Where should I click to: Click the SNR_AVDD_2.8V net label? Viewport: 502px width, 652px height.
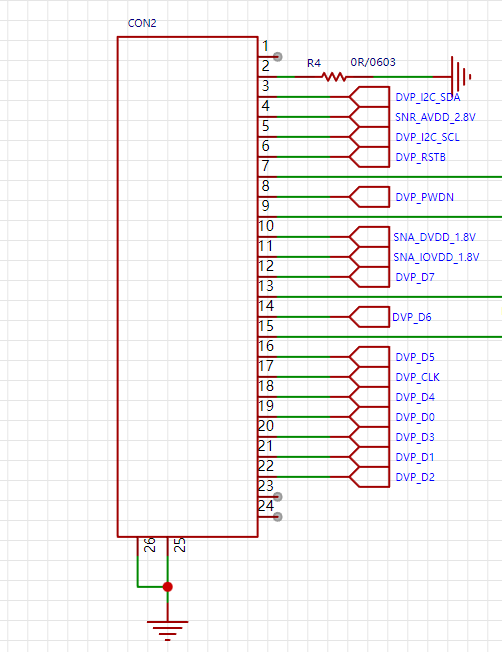tap(435, 117)
